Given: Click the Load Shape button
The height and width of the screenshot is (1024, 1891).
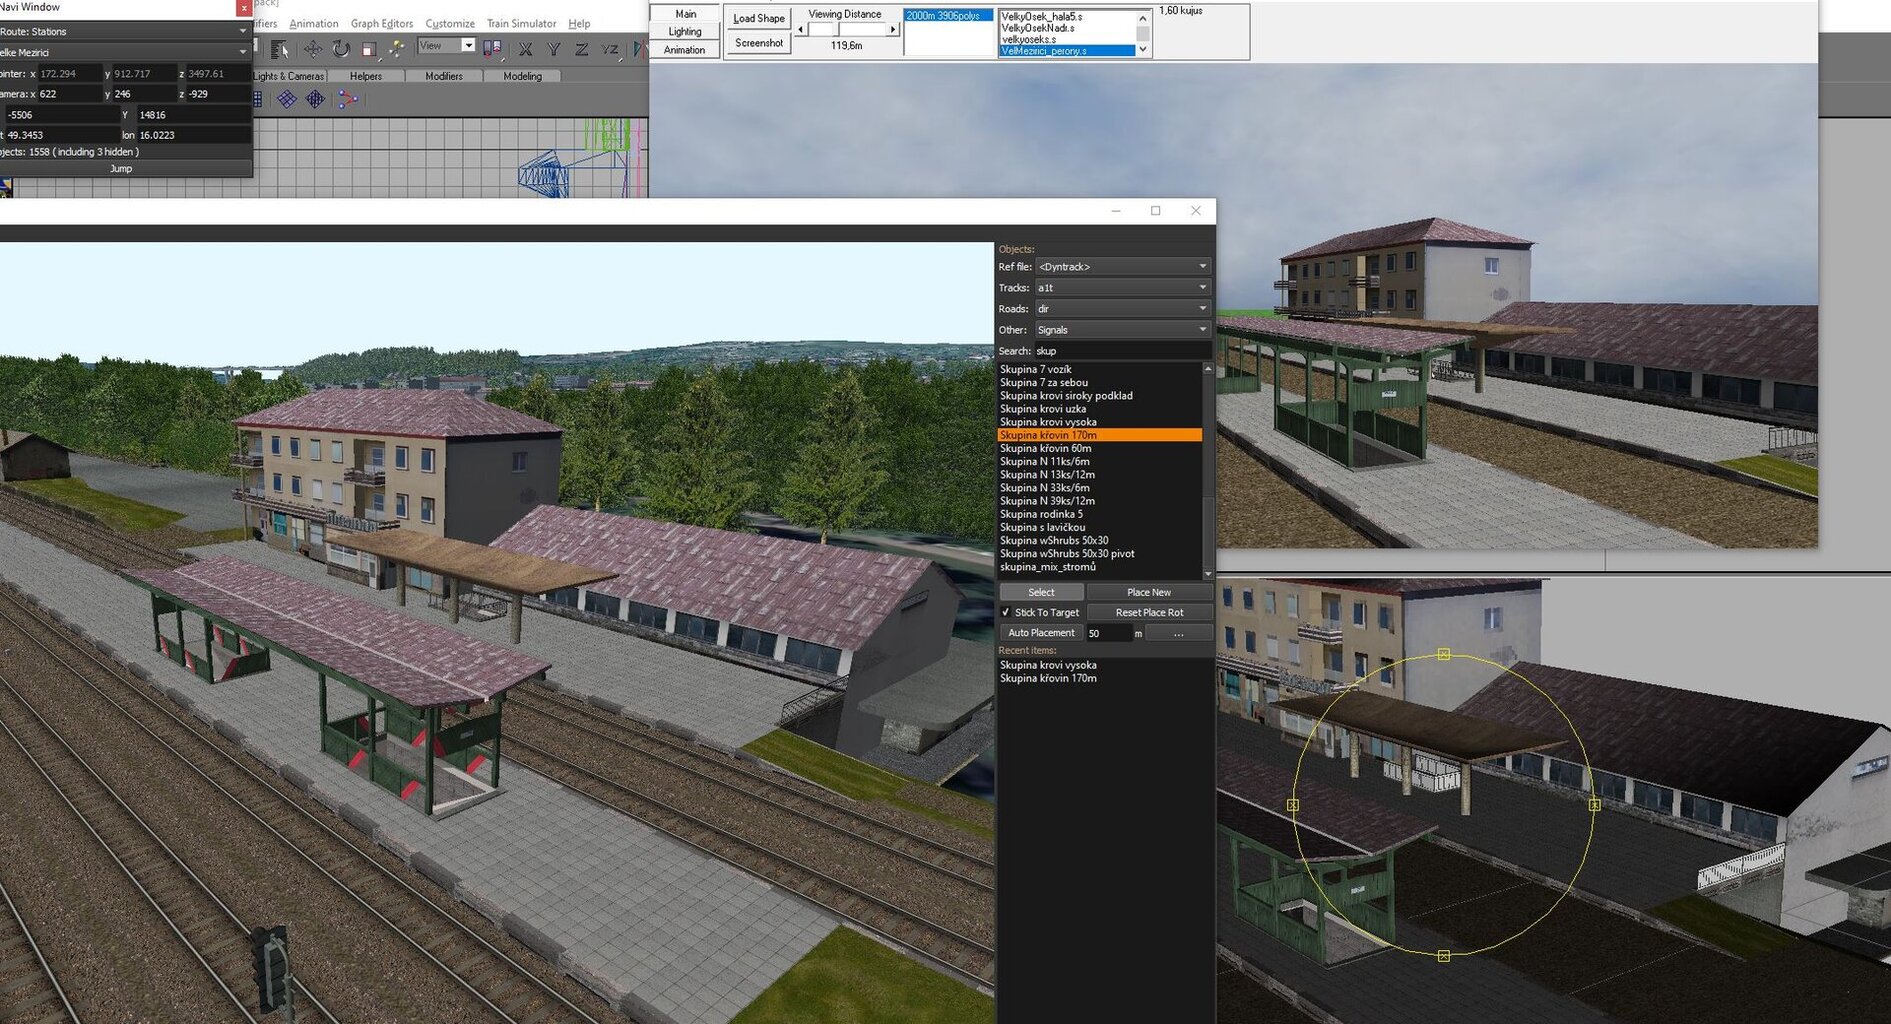Looking at the screenshot, I should coord(758,18).
